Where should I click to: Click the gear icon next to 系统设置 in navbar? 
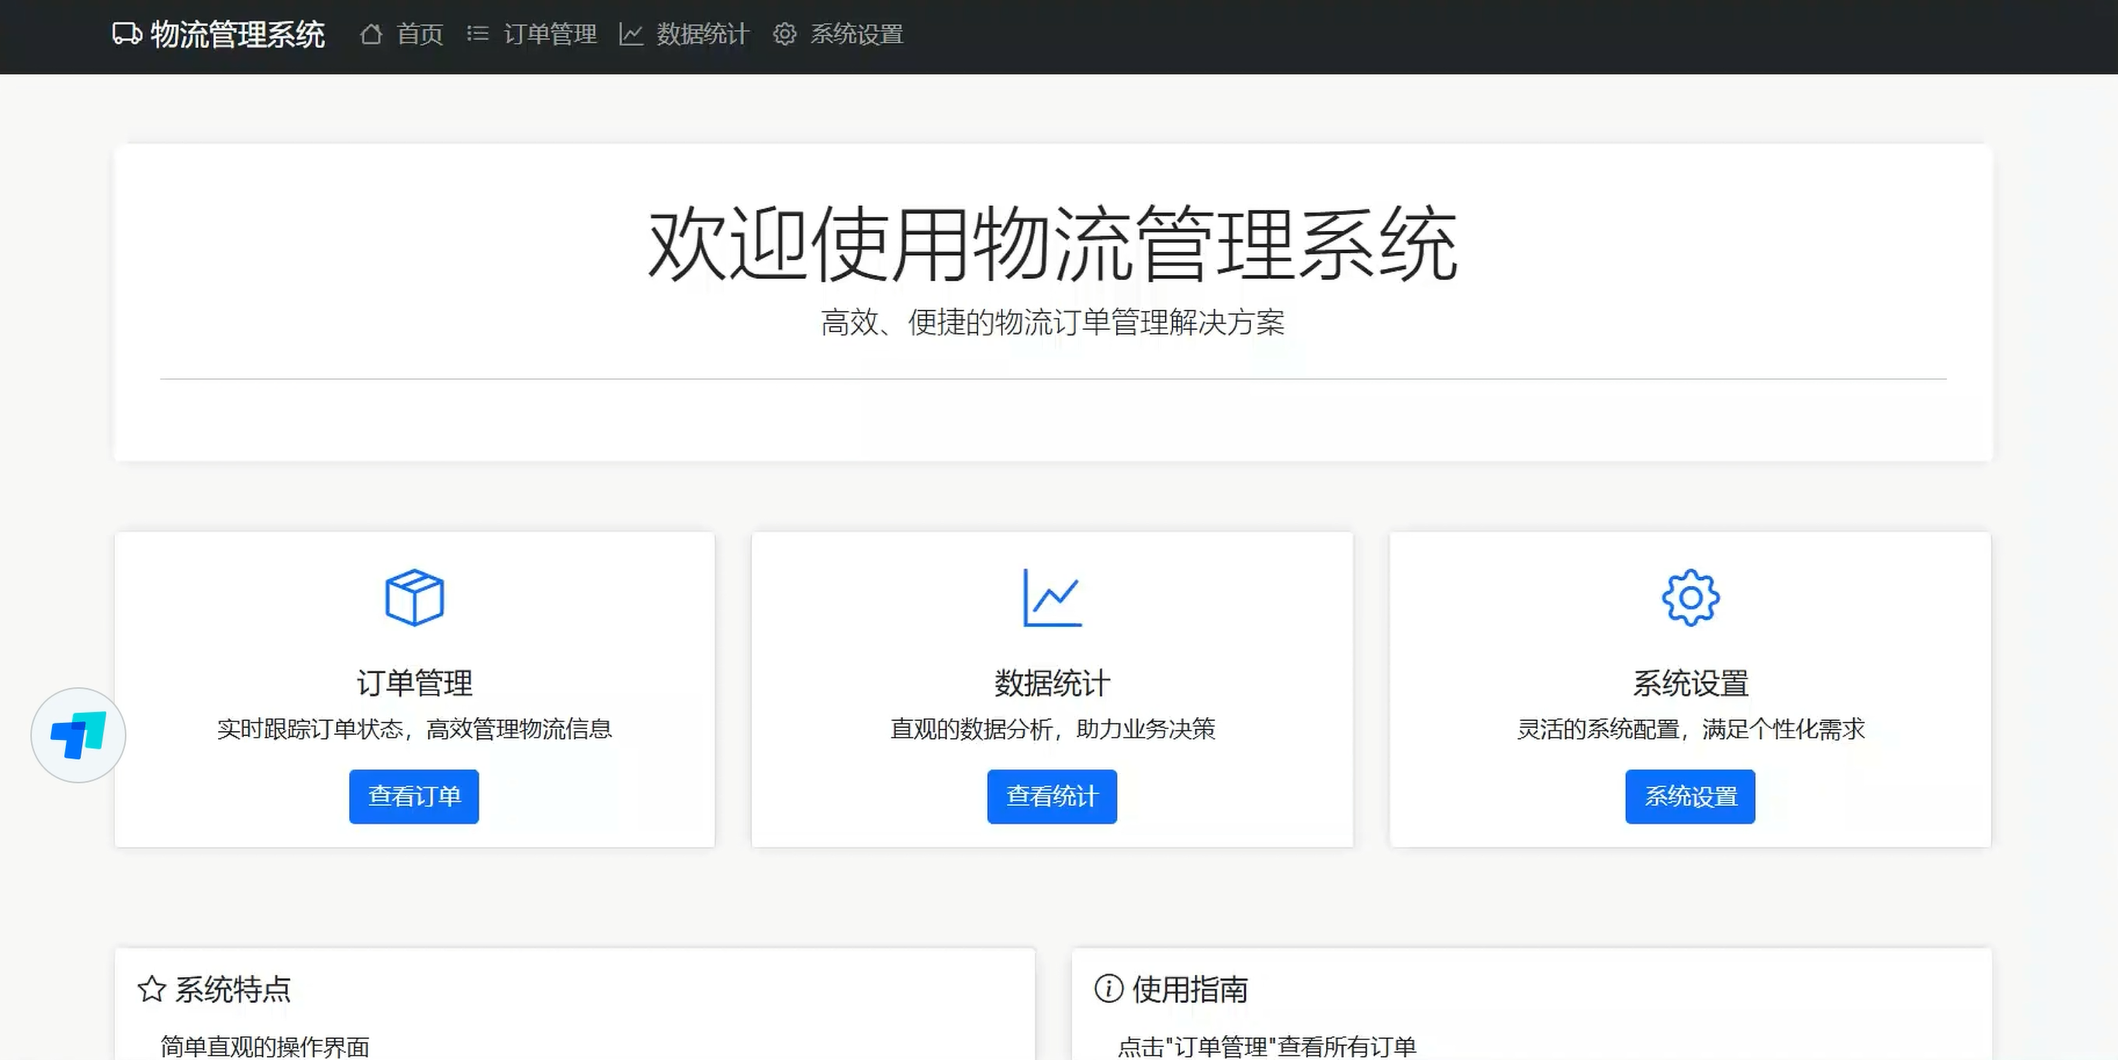click(784, 33)
